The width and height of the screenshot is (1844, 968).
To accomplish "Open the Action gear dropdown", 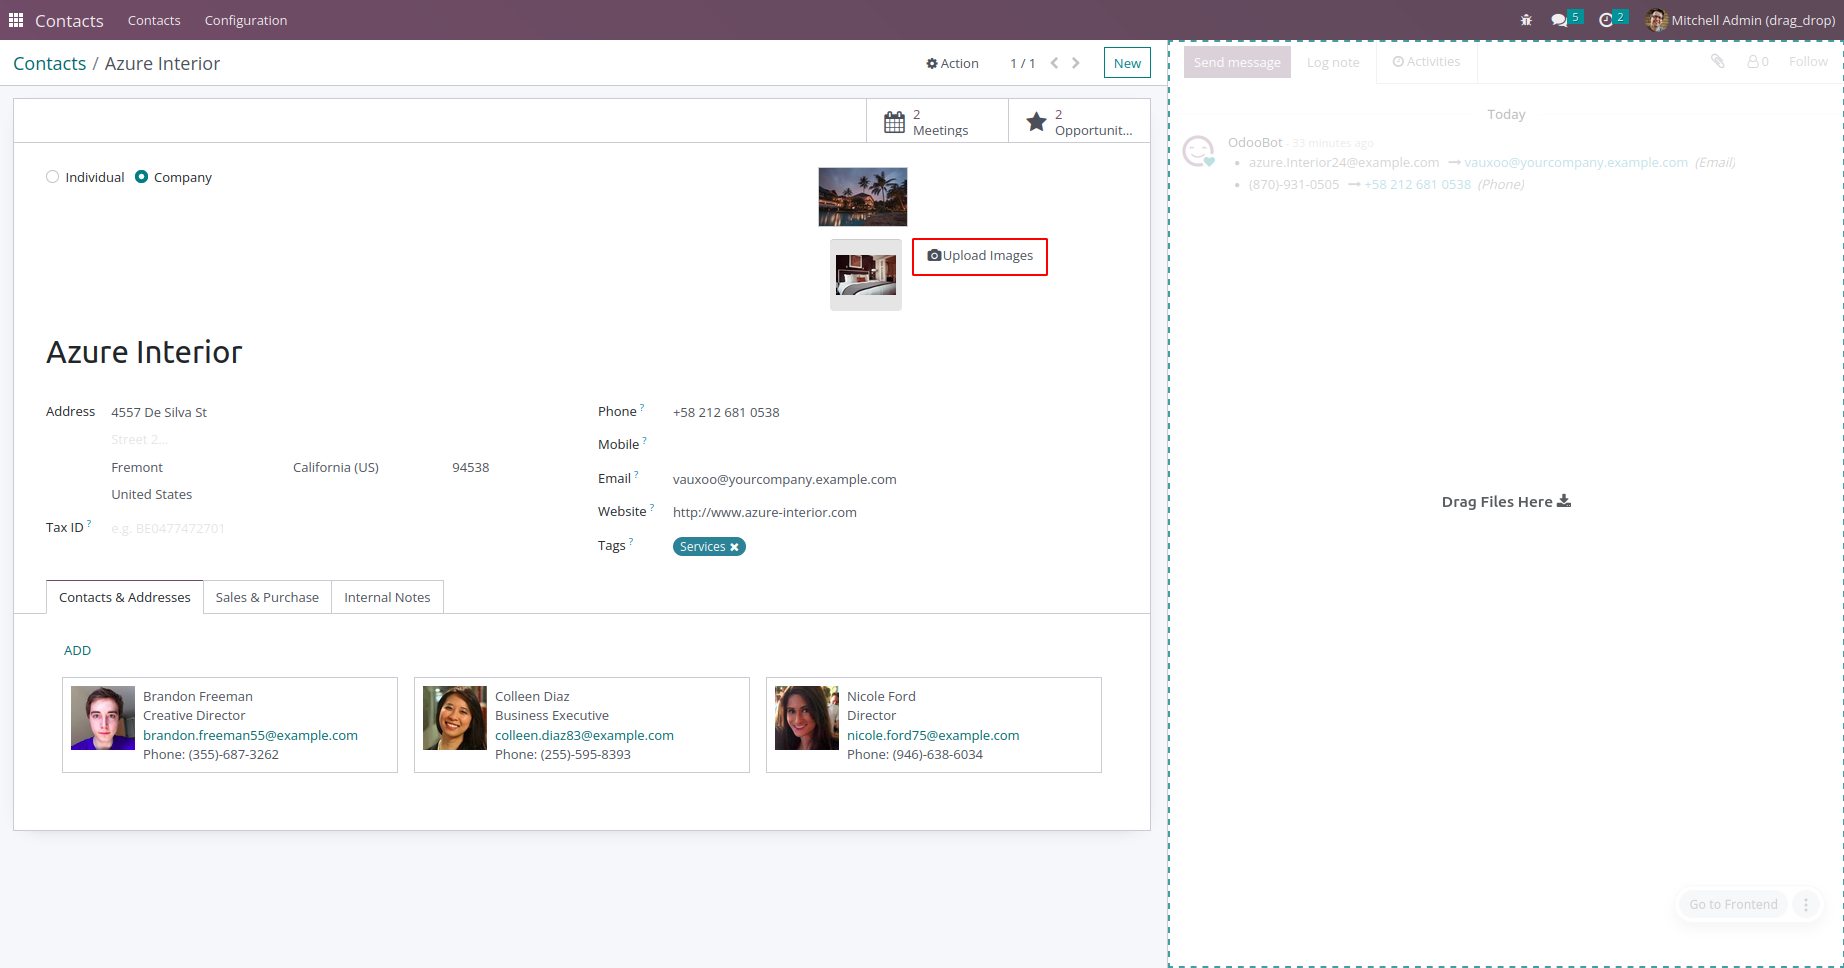I will pyautogui.click(x=952, y=63).
